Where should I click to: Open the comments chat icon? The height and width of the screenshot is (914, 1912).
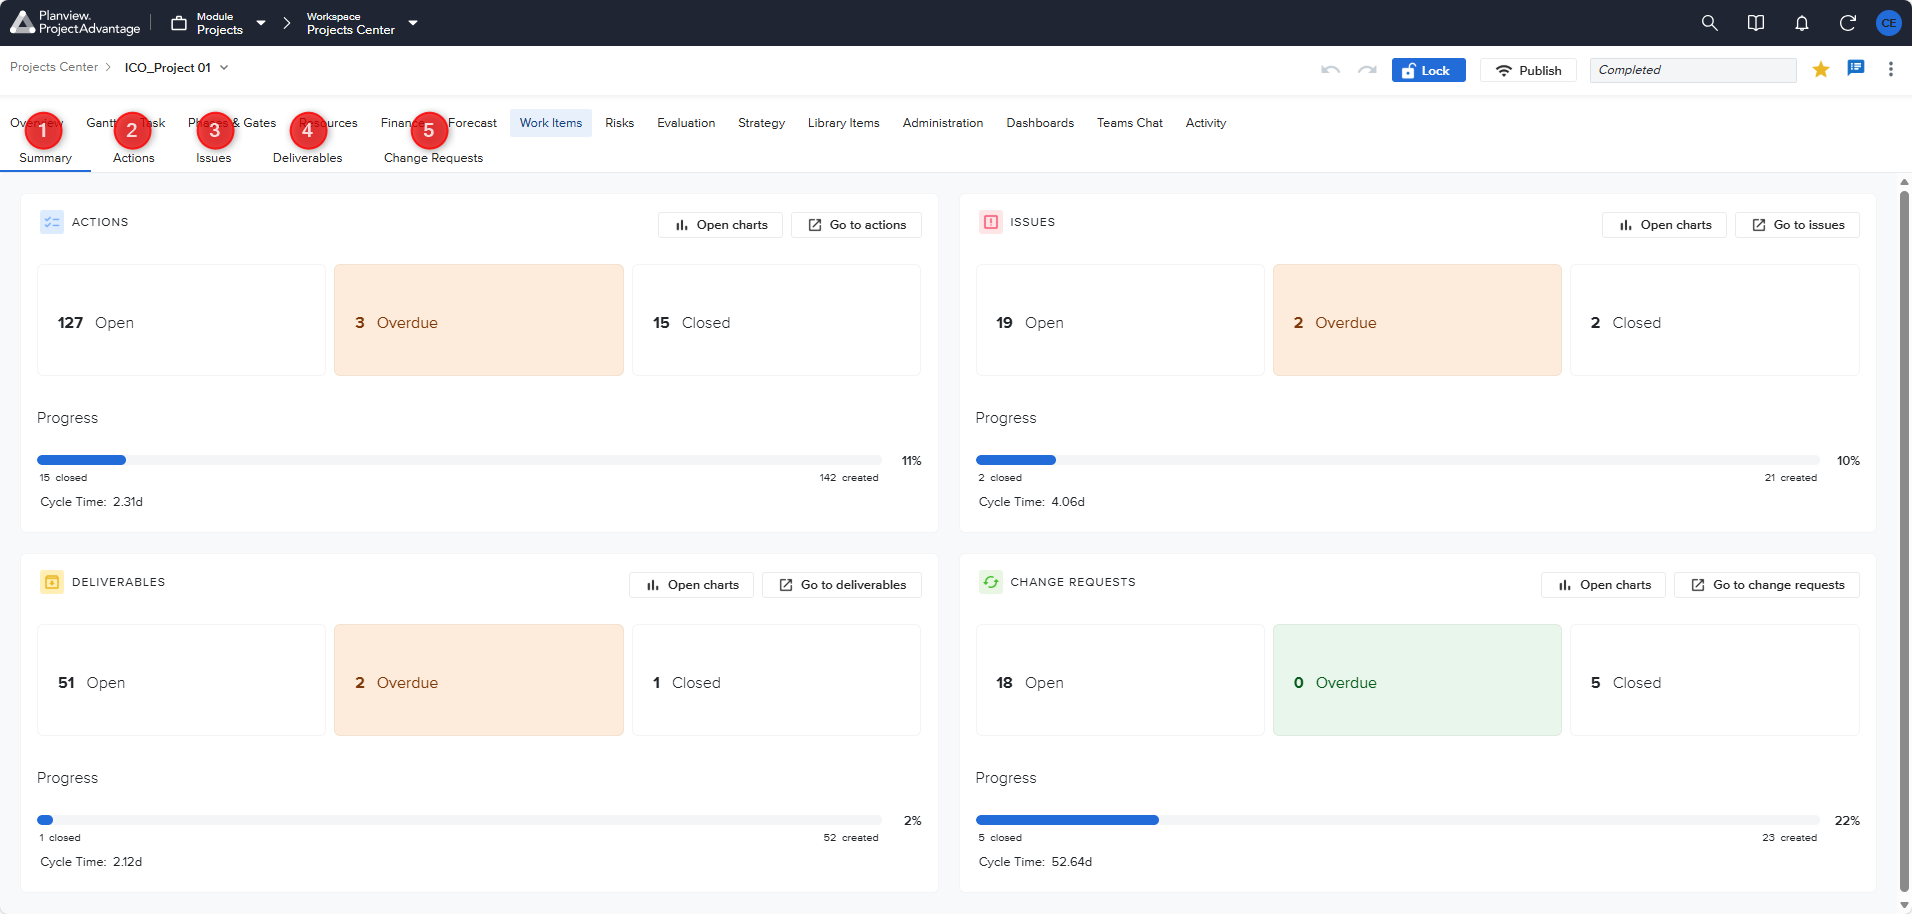click(x=1855, y=69)
